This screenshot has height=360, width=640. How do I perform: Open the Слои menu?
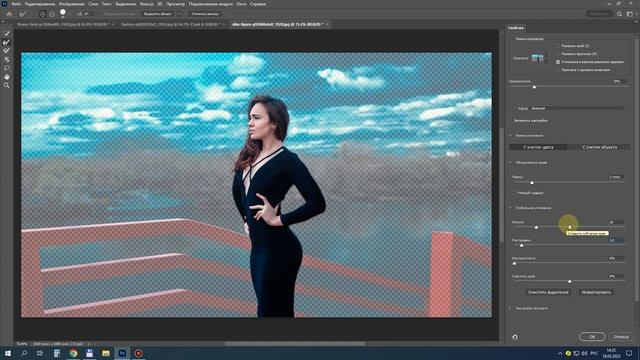(93, 4)
